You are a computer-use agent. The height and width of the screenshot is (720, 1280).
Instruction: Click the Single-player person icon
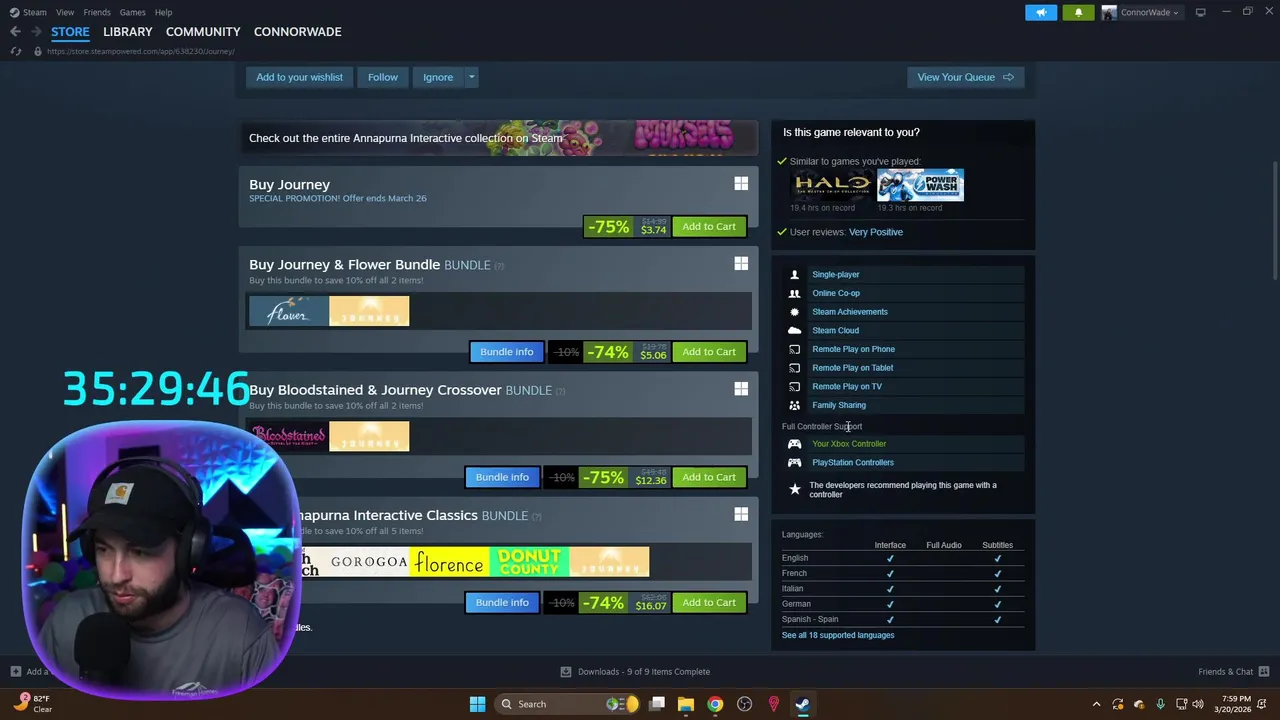point(794,275)
